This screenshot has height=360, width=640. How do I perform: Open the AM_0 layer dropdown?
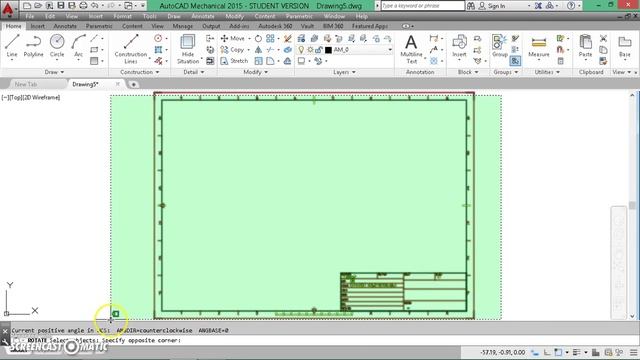pyautogui.click(x=390, y=50)
